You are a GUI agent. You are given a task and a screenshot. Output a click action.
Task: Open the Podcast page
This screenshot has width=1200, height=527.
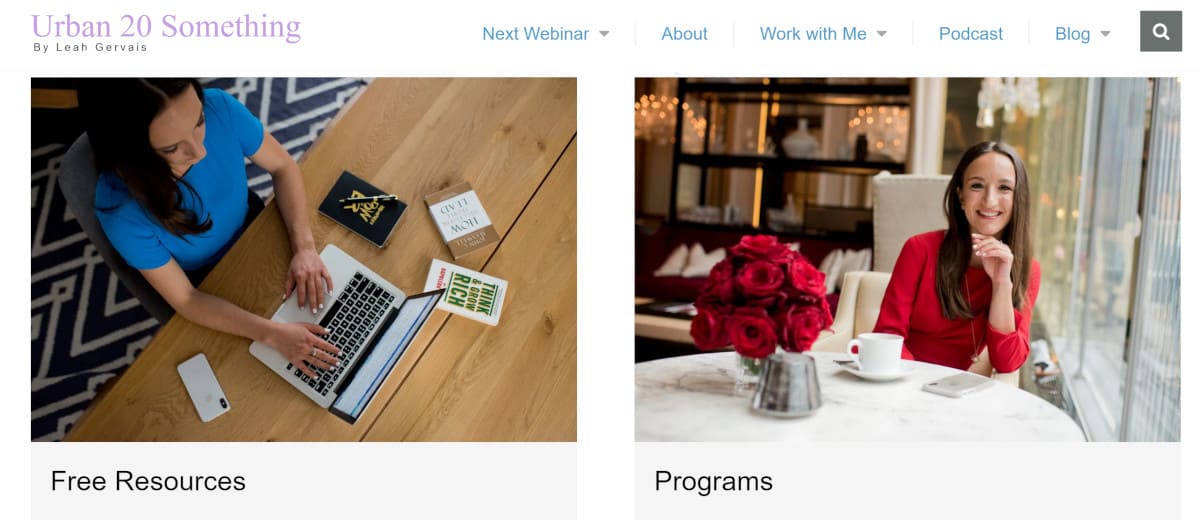970,34
